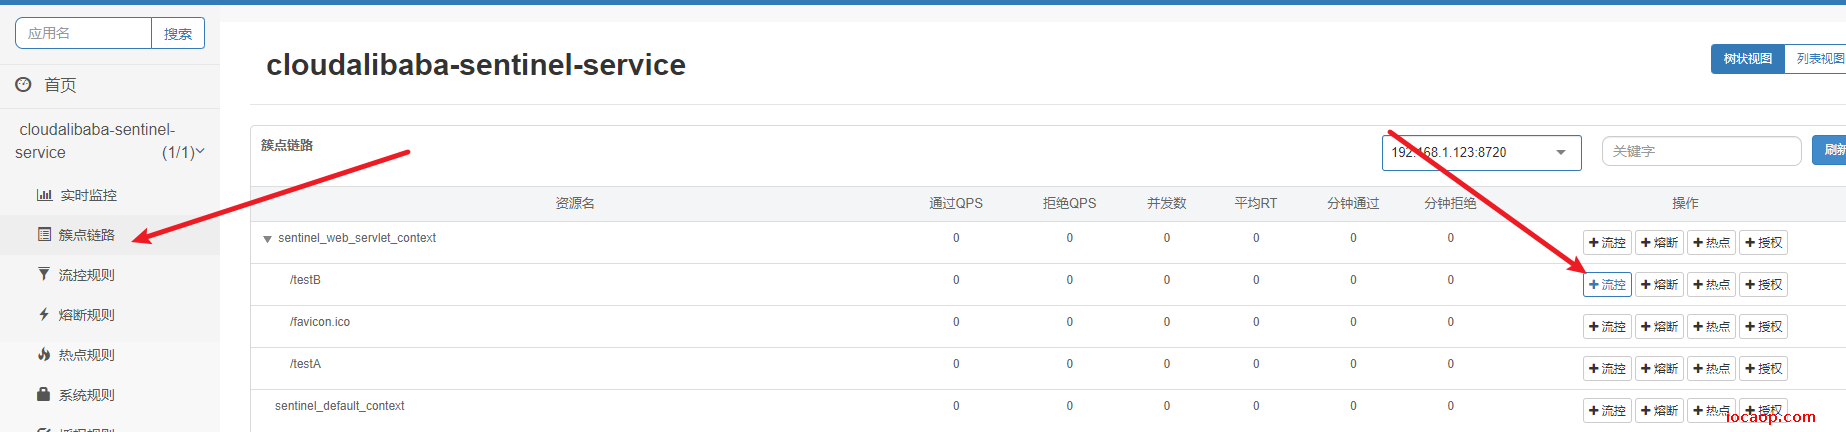Click the flame icon for 热点规则

(x=44, y=354)
